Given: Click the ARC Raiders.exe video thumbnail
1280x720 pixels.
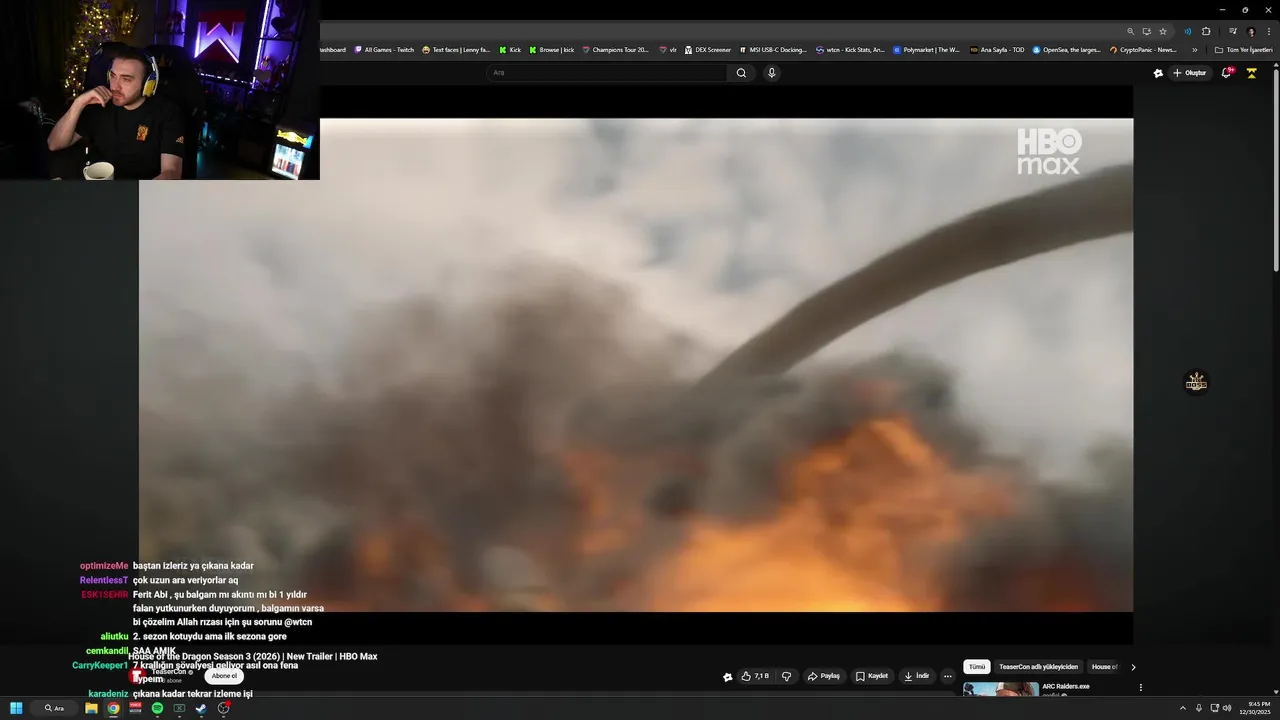Looking at the screenshot, I should (x=1000, y=689).
